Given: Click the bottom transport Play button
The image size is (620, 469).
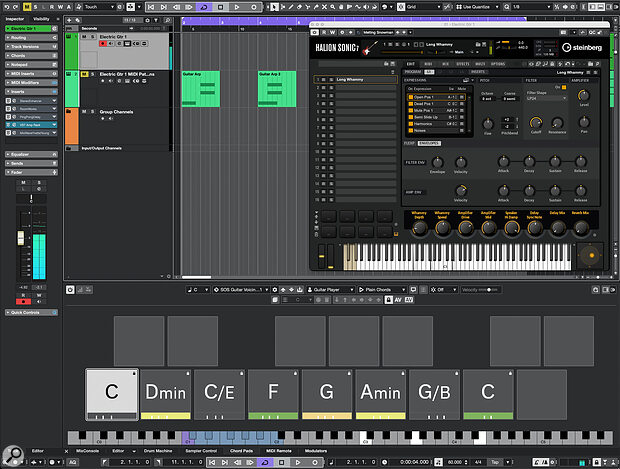Looking at the screenshot, I should pyautogui.click(x=298, y=462).
